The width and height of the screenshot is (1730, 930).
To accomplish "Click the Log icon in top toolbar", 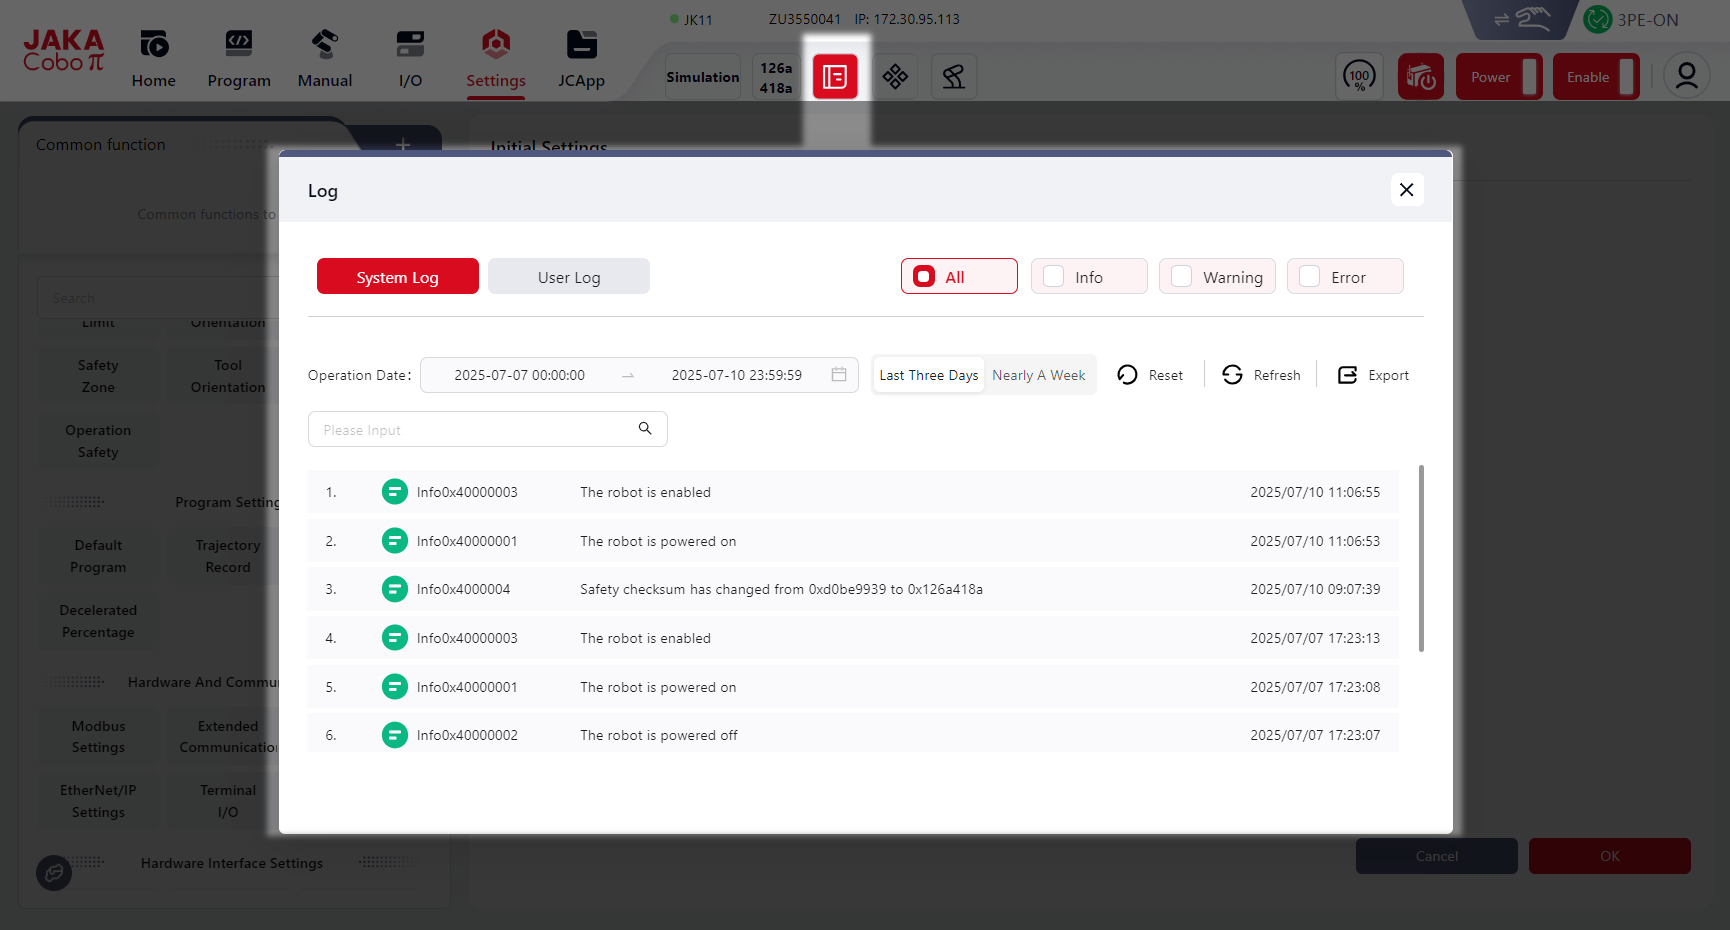I will (x=835, y=77).
